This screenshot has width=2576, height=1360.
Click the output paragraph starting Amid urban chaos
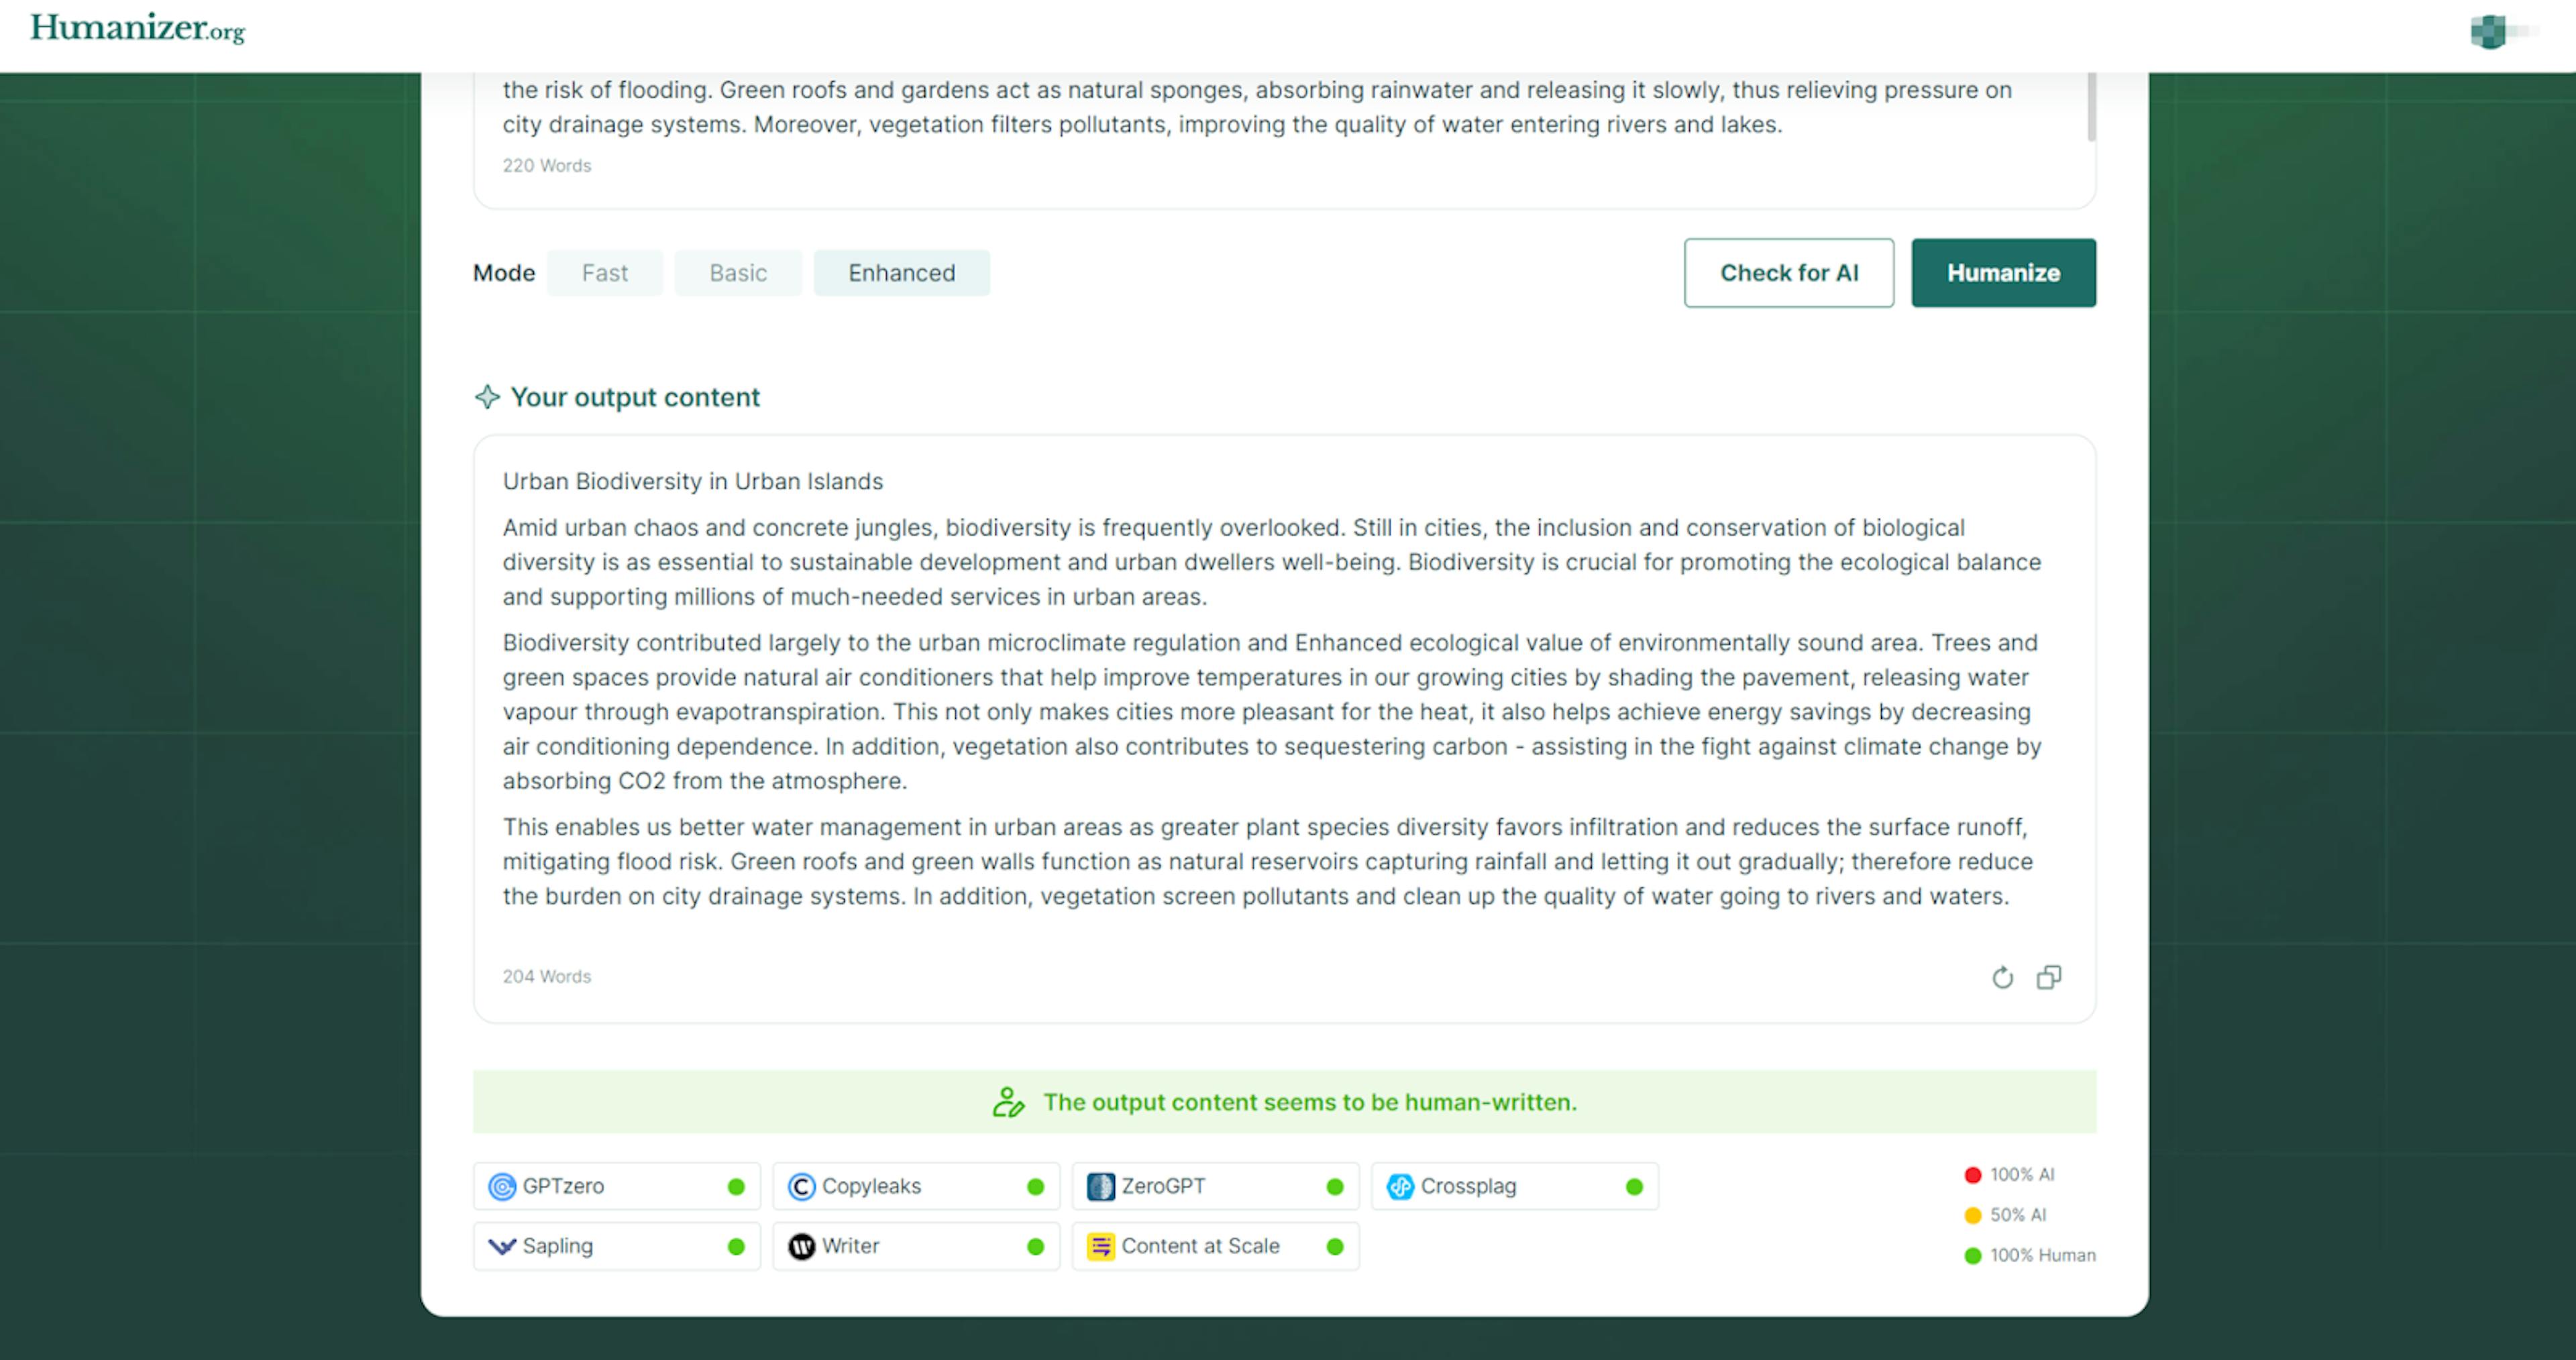[x=1271, y=562]
